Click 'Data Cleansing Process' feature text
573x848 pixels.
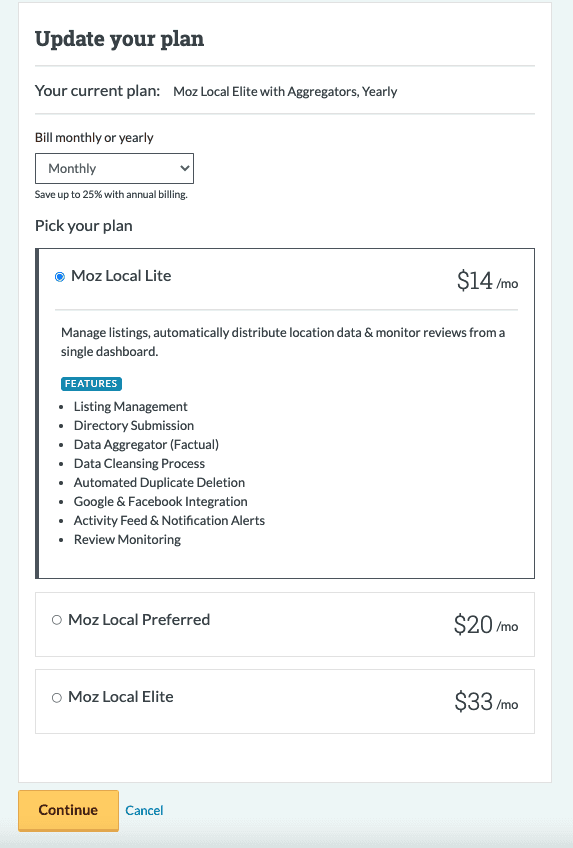coord(139,463)
